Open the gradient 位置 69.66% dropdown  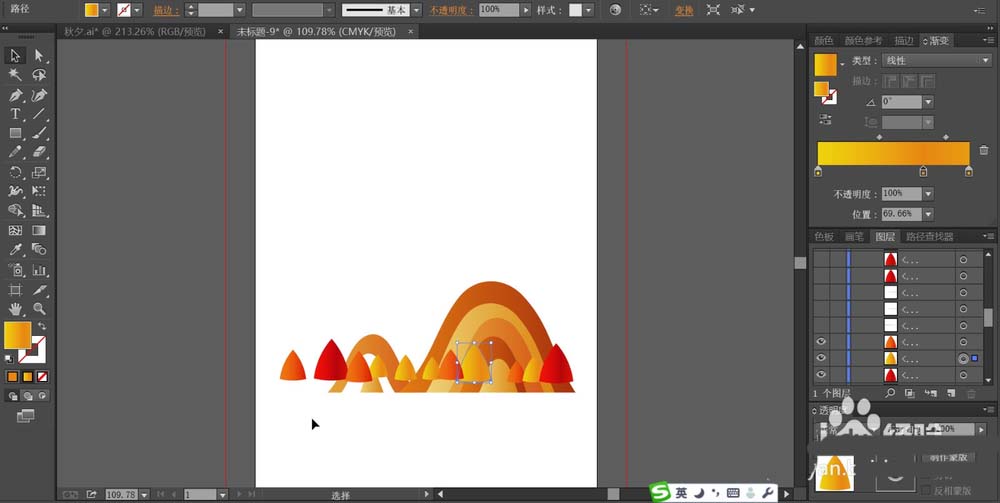click(x=928, y=214)
